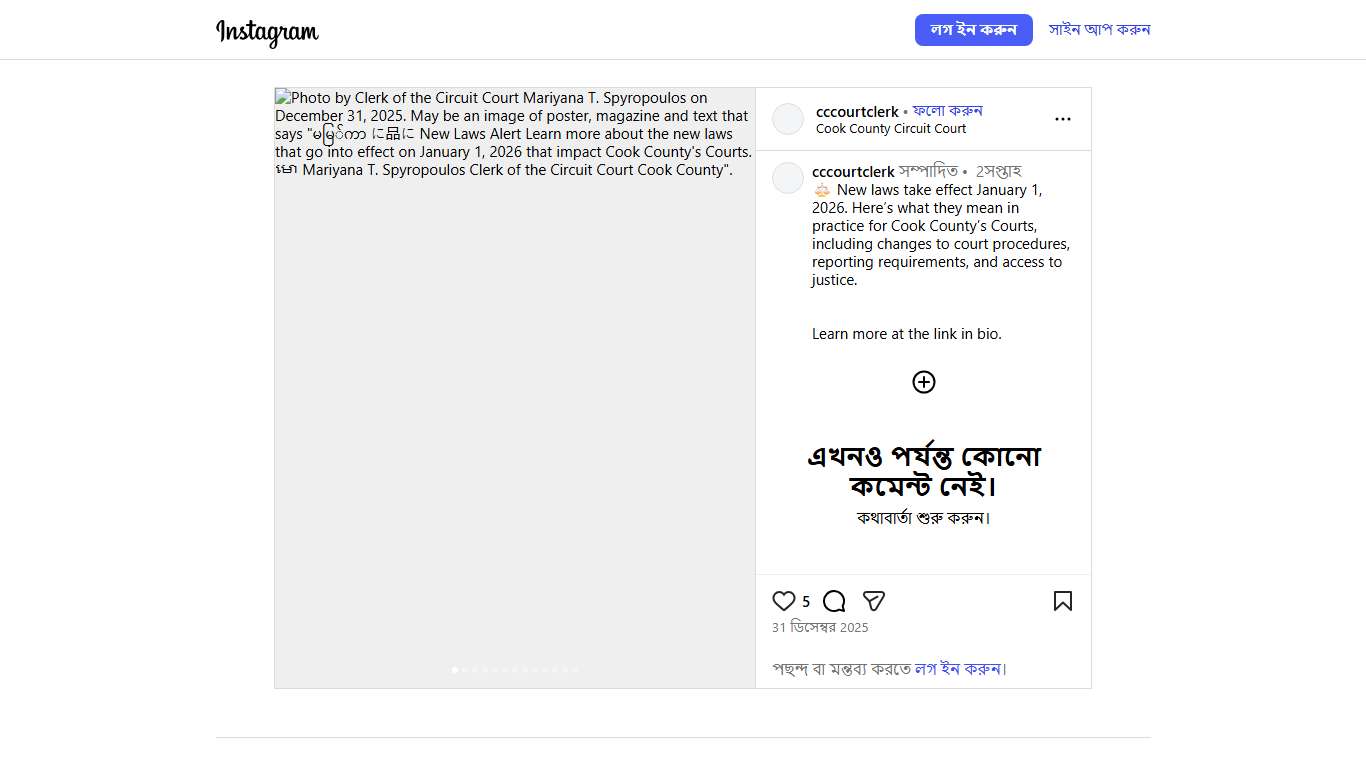Click the সাইন আপ করুন link

pyautogui.click(x=1099, y=30)
